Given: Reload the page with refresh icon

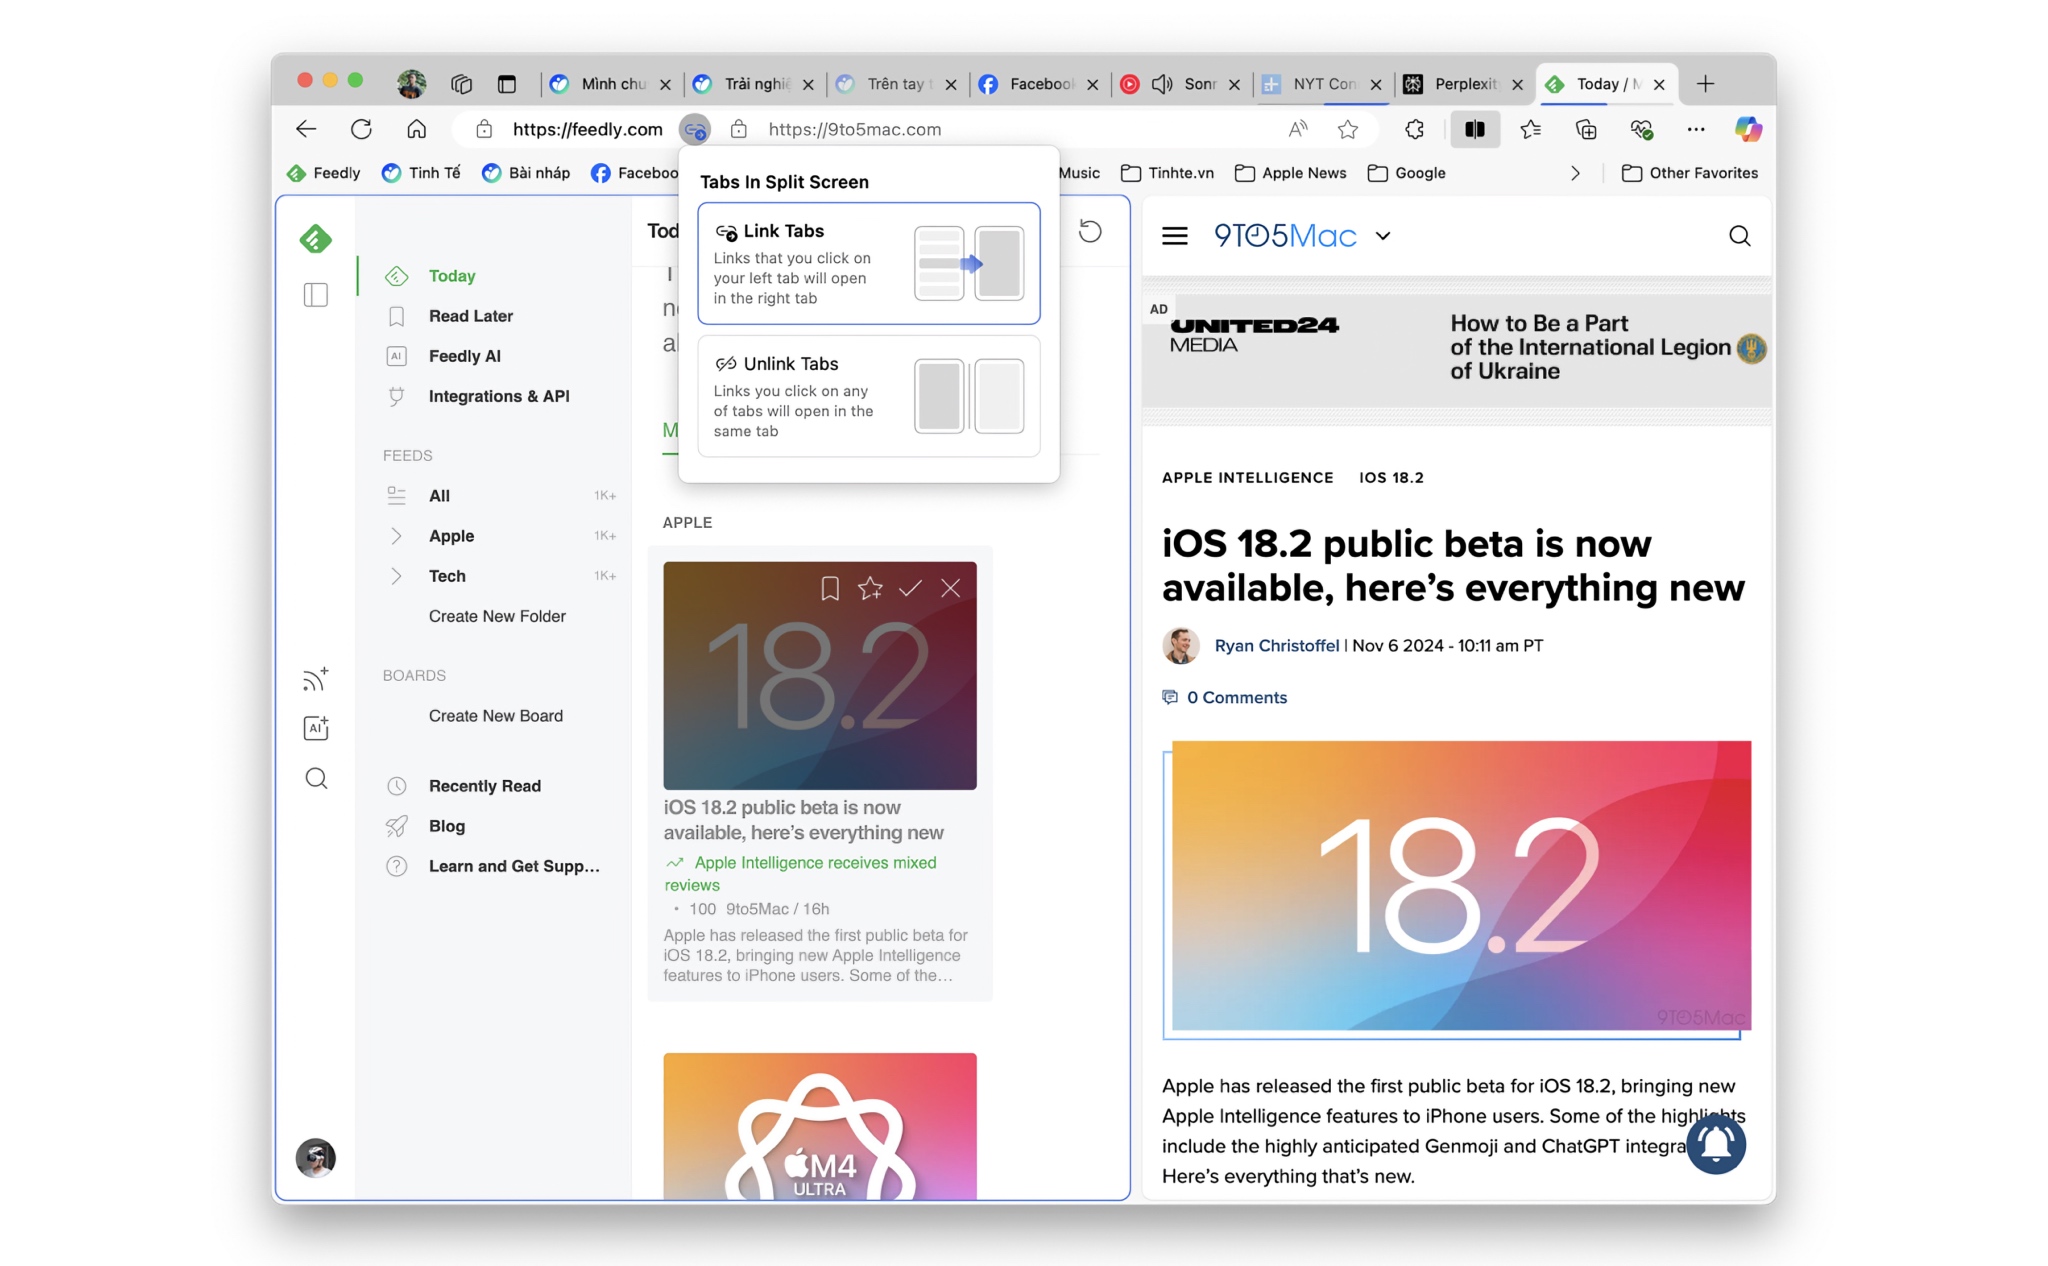Looking at the screenshot, I should pos(361,129).
